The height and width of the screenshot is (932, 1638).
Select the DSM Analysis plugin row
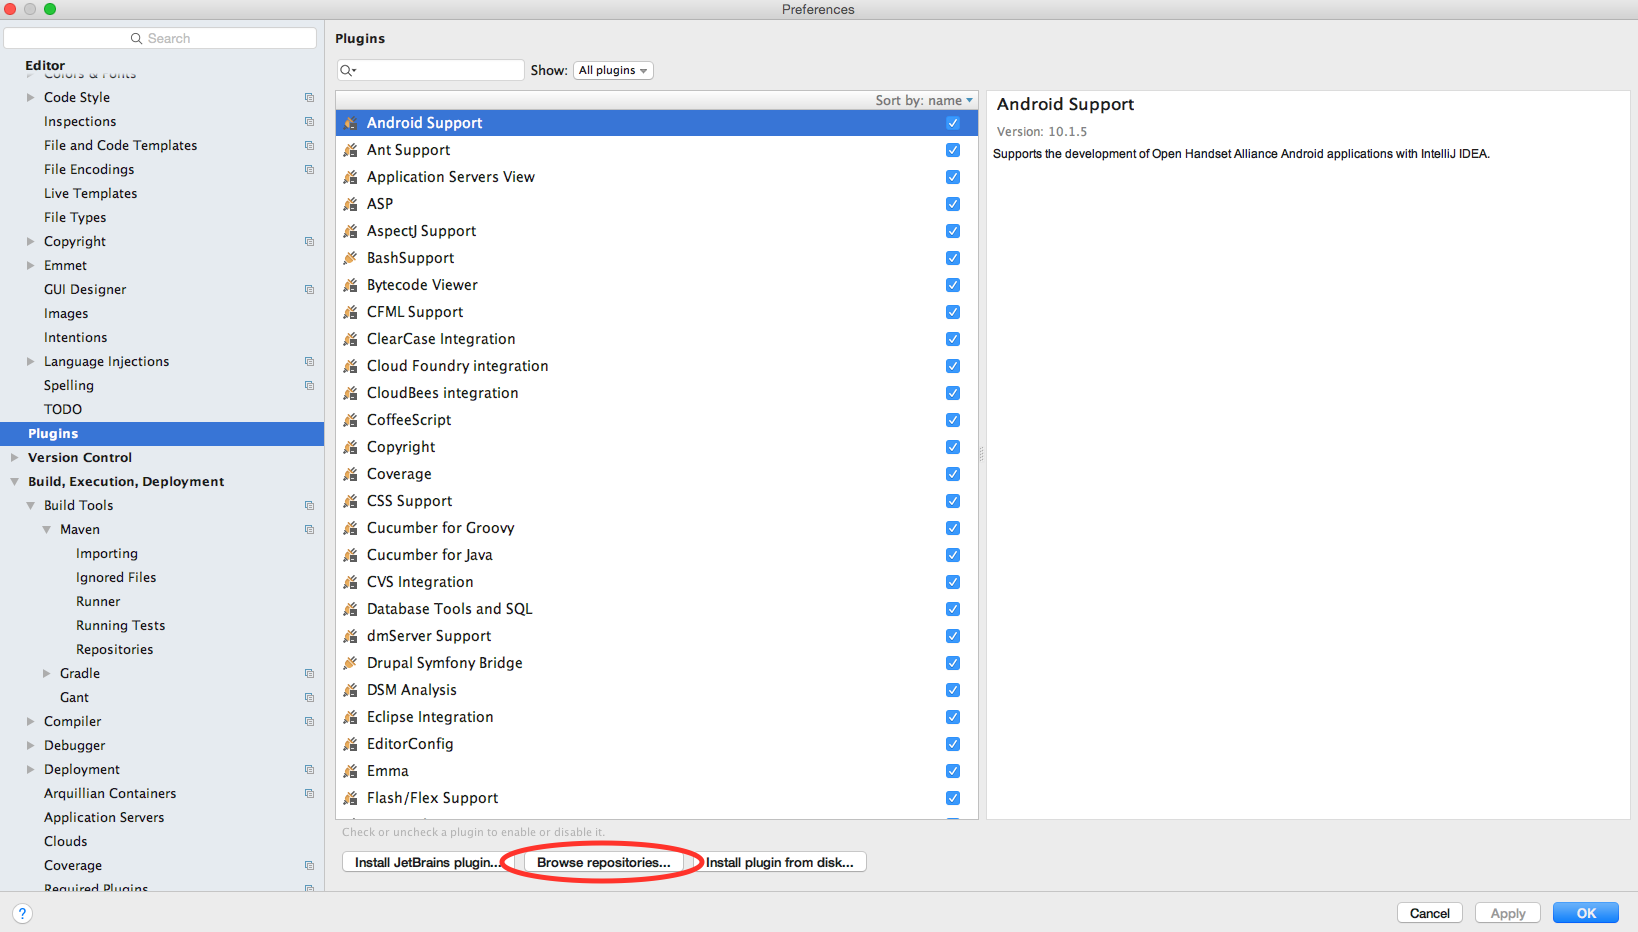click(657, 690)
